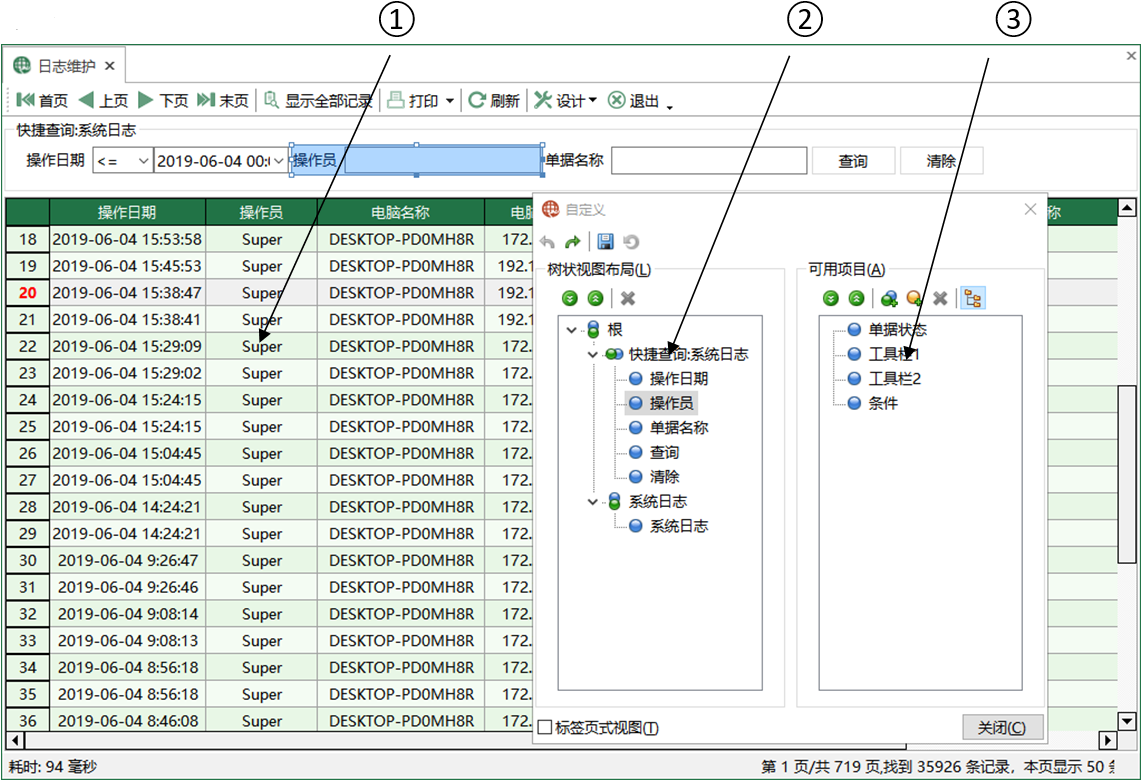Click the 单据名称 input field
The image size is (1141, 782).
(x=709, y=161)
